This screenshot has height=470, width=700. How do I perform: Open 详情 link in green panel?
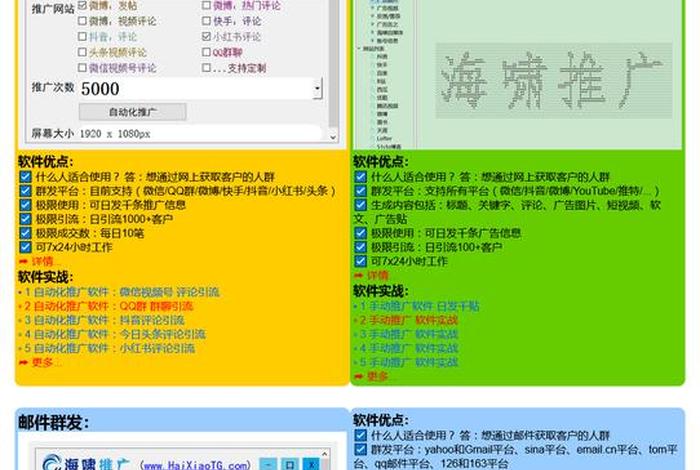(378, 275)
